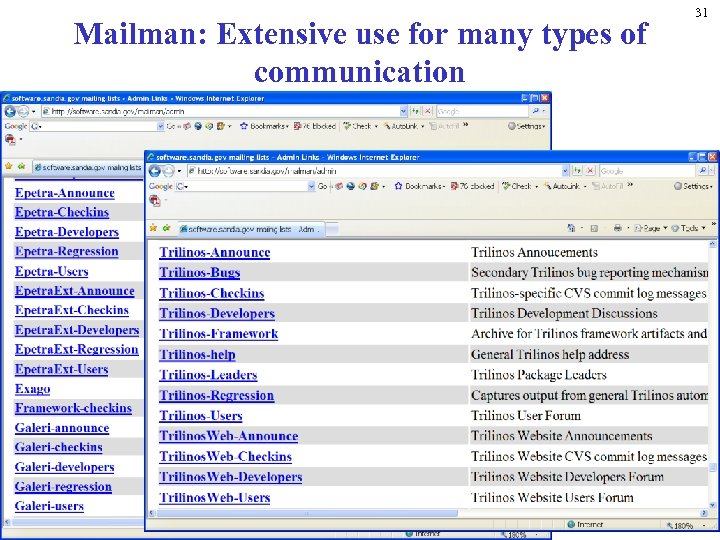Image resolution: width=720 pixels, height=540 pixels.
Task: Open the Page menu dropdown in front window
Action: click(650, 228)
